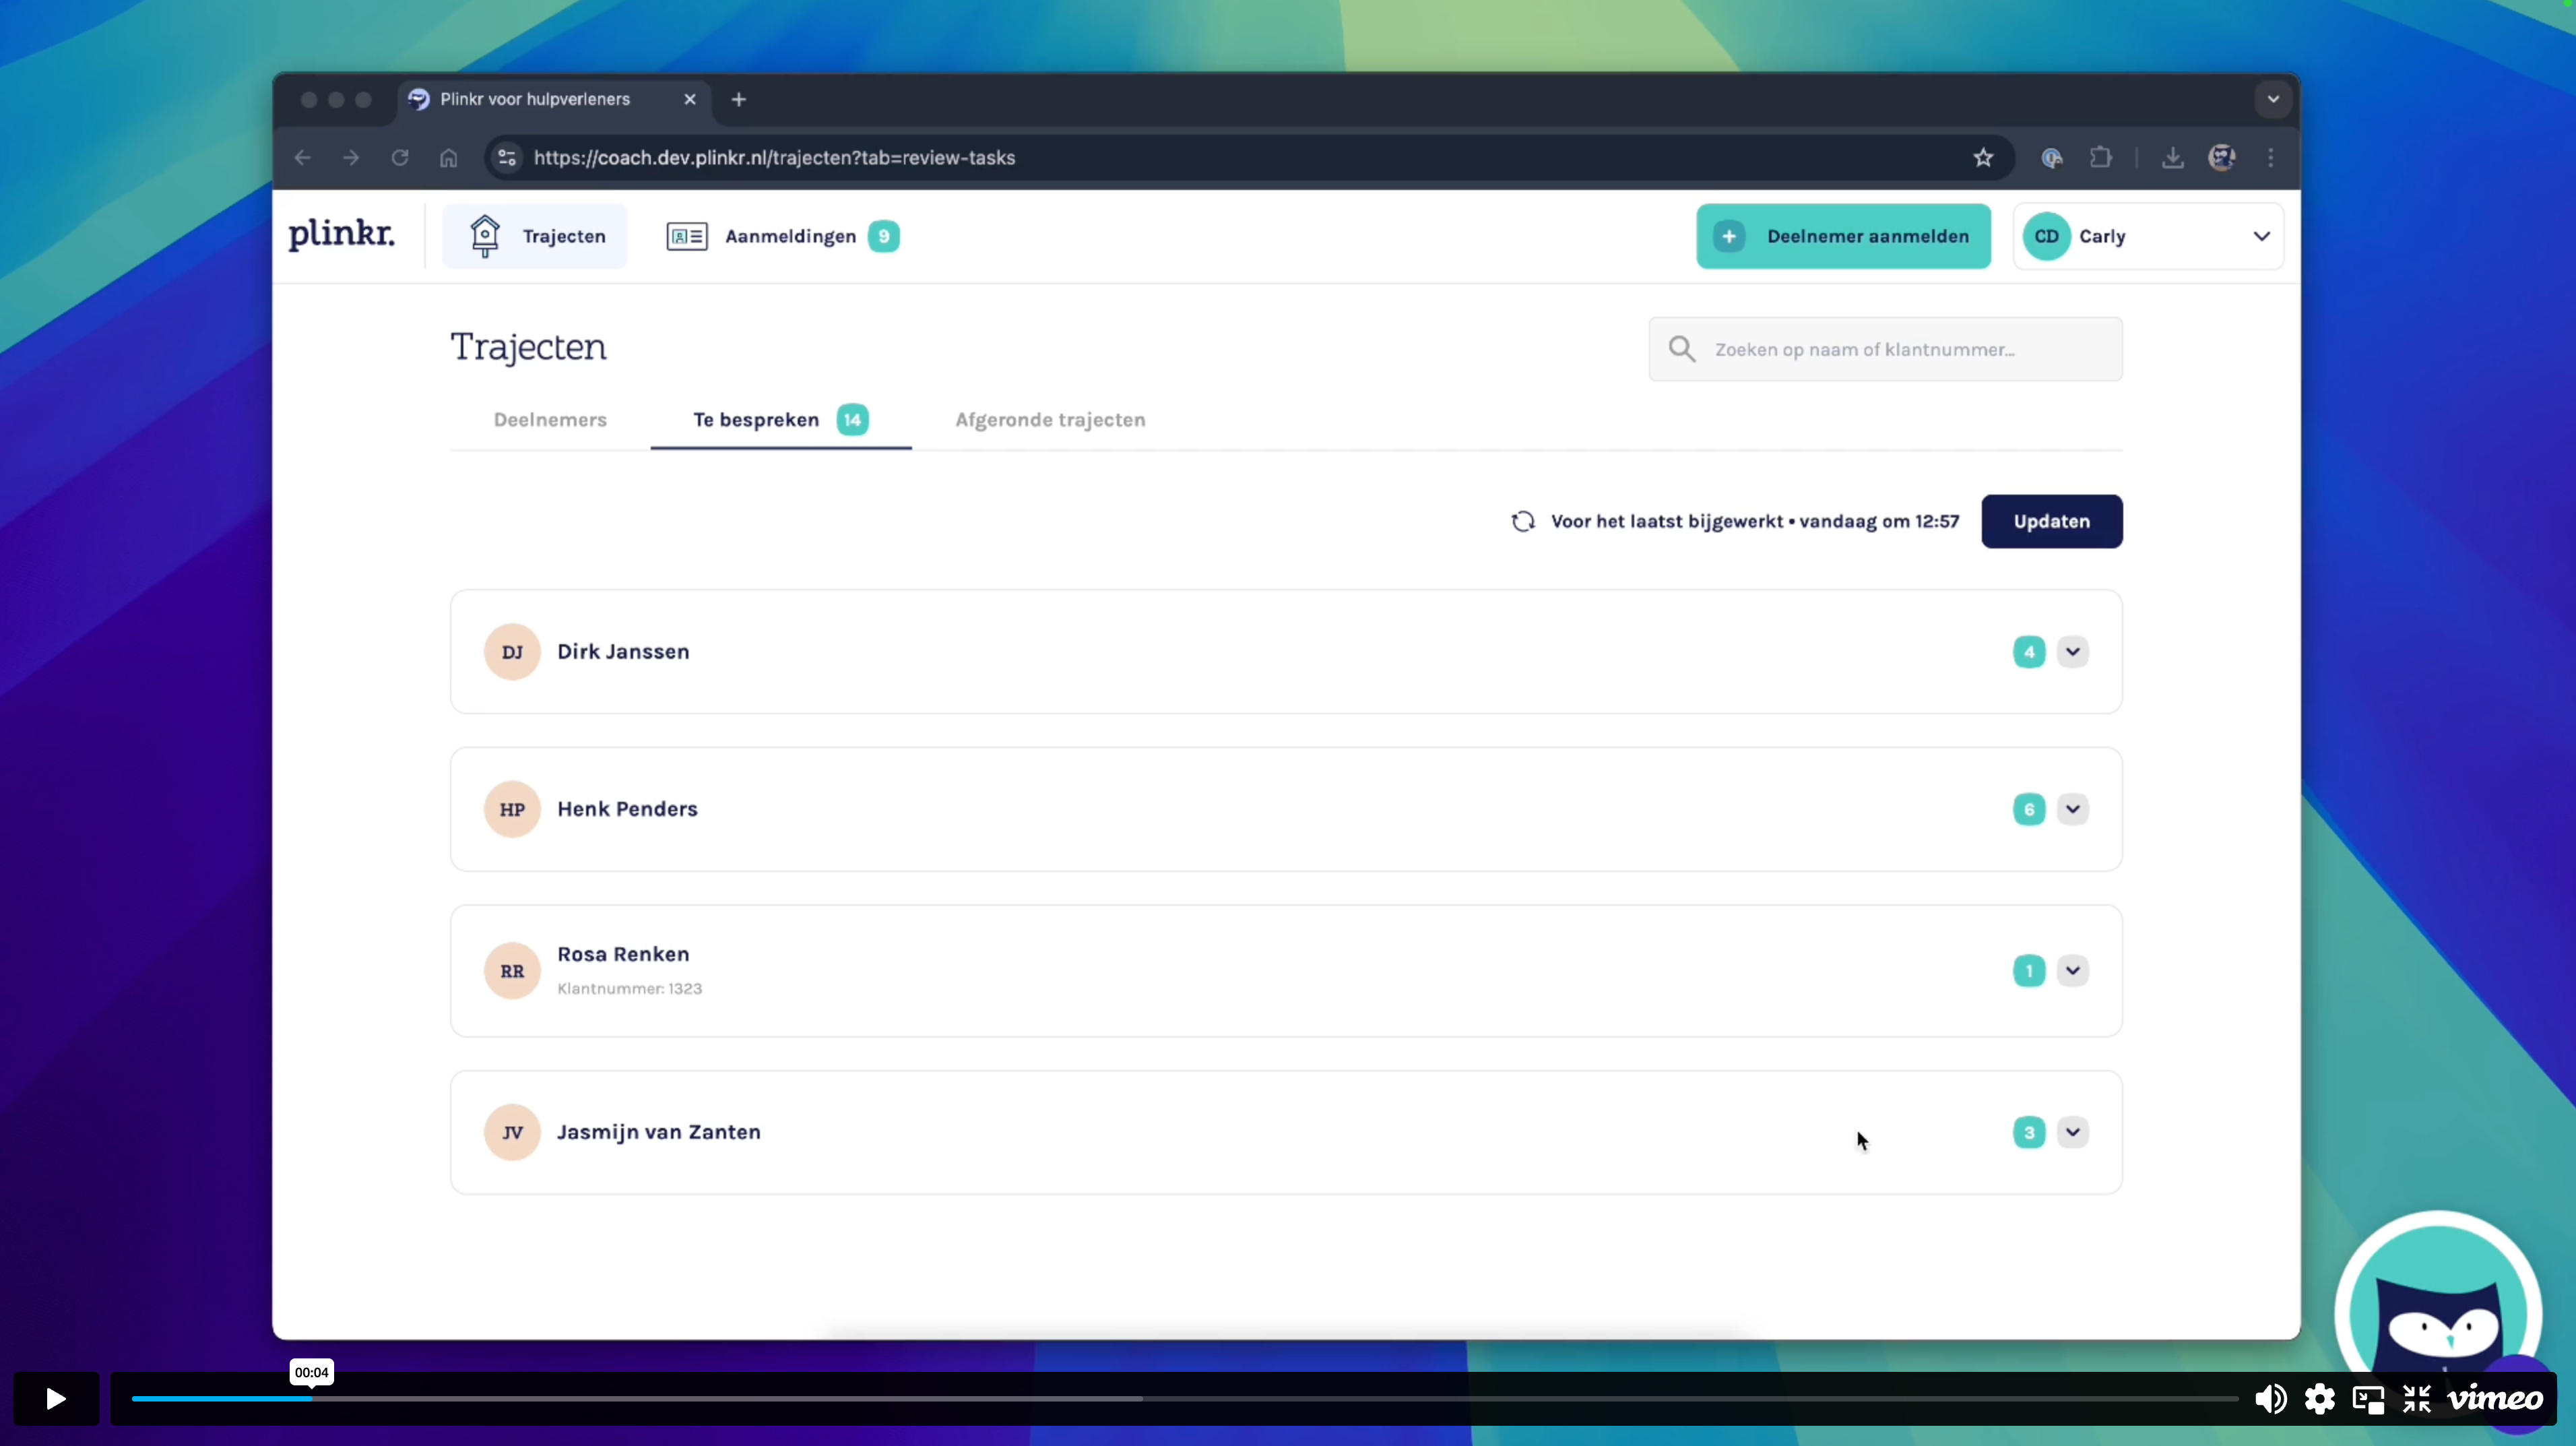Open Afgeronde trajecten tab
The height and width of the screenshot is (1446, 2576).
[1049, 420]
